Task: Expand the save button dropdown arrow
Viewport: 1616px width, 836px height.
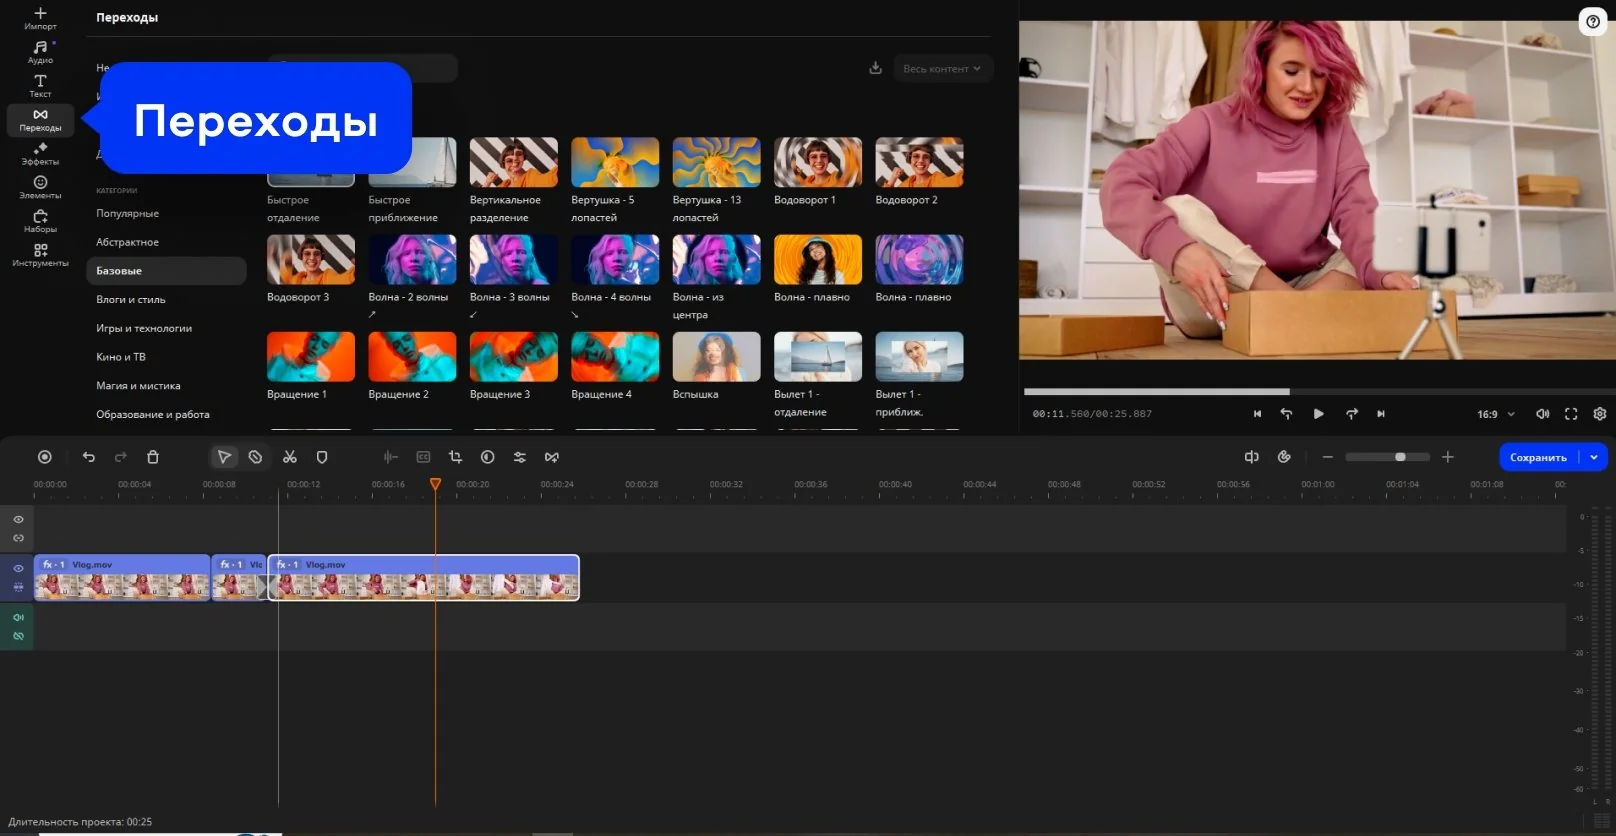Action: [1594, 457]
